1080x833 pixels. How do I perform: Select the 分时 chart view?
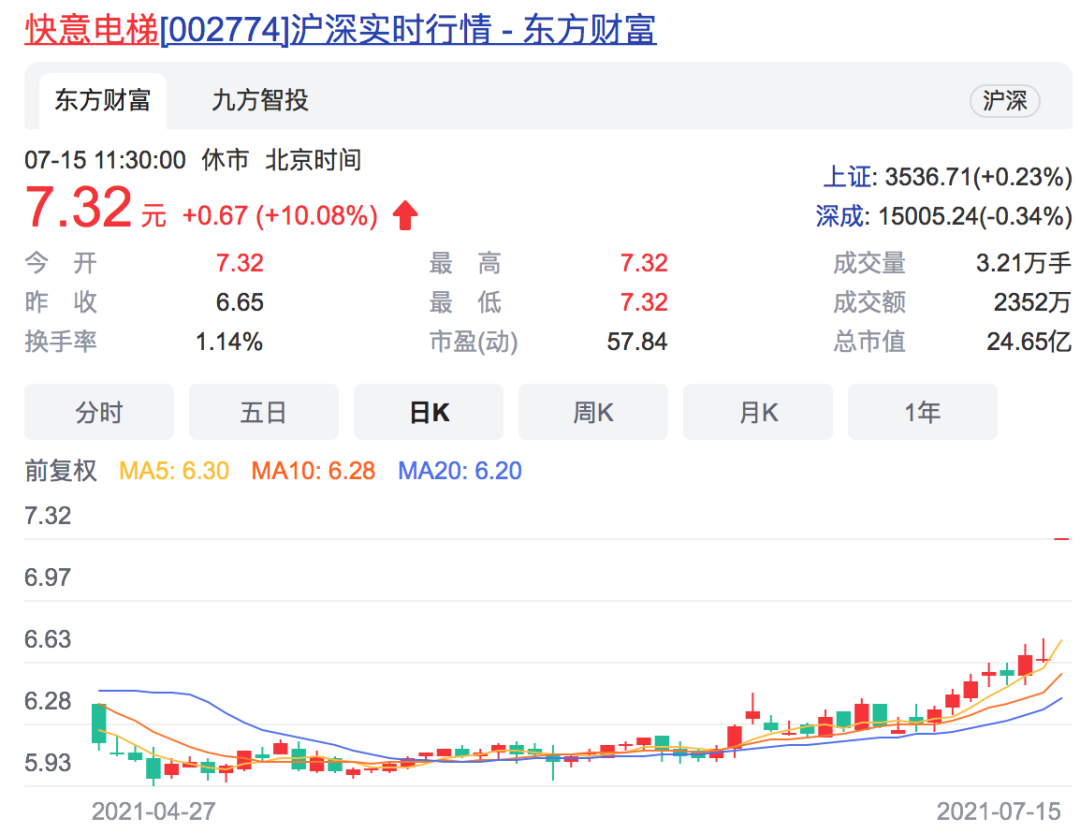[98, 411]
